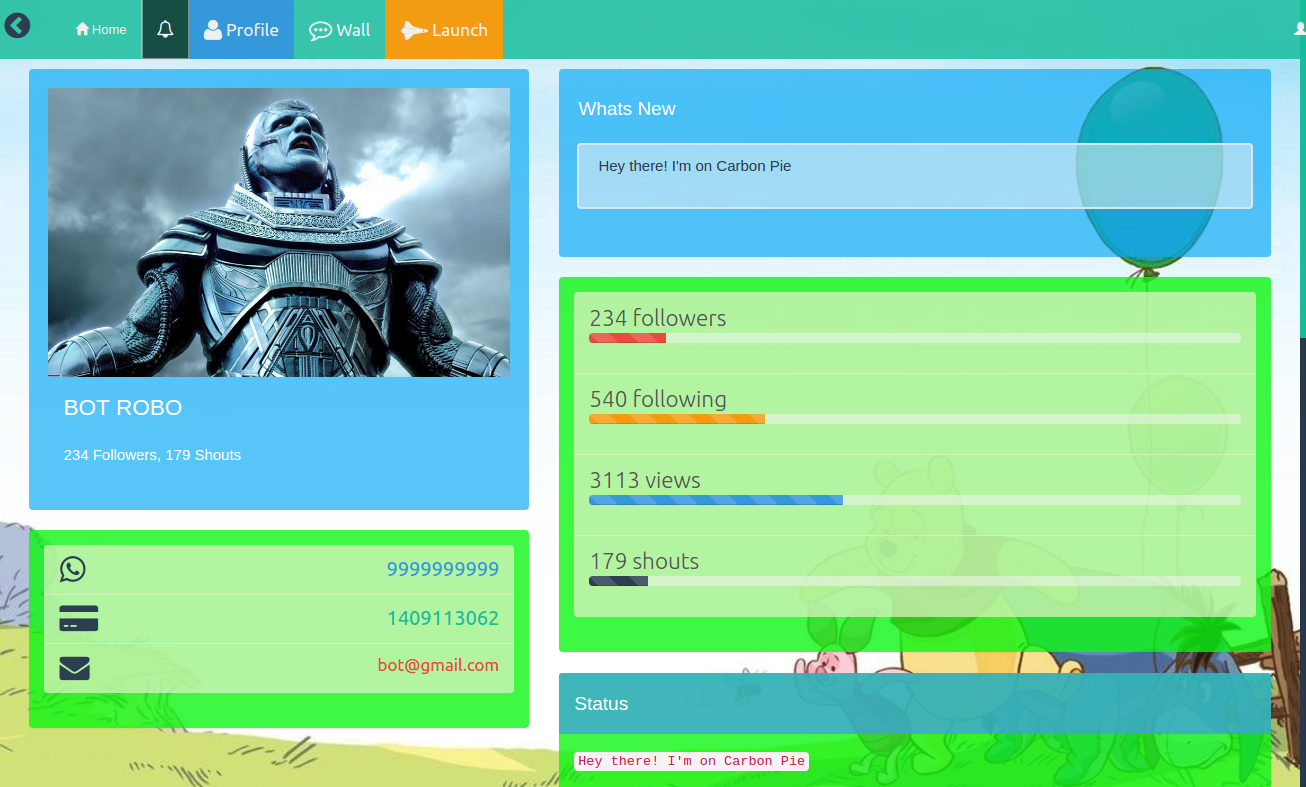Switch to the Wall tab
1306x787 pixels.
pyautogui.click(x=340, y=30)
